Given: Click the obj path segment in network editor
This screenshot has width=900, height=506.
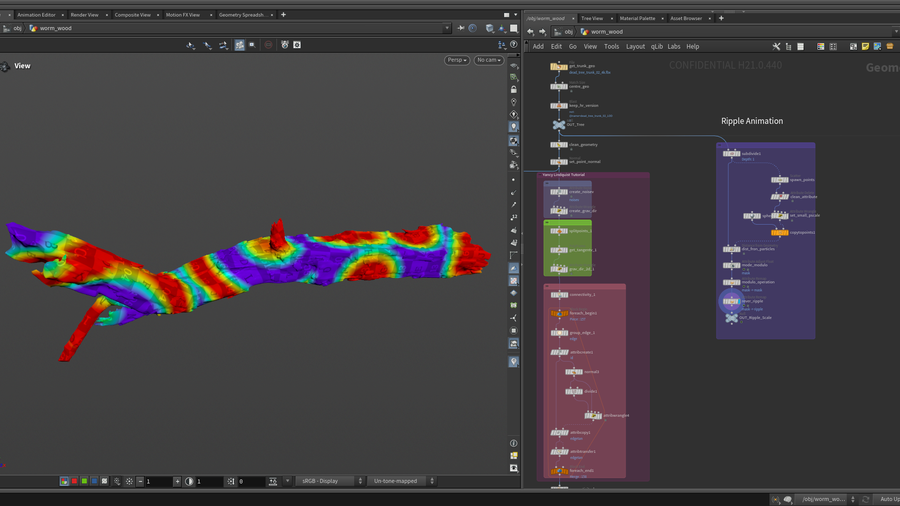Looking at the screenshot, I should (566, 31).
